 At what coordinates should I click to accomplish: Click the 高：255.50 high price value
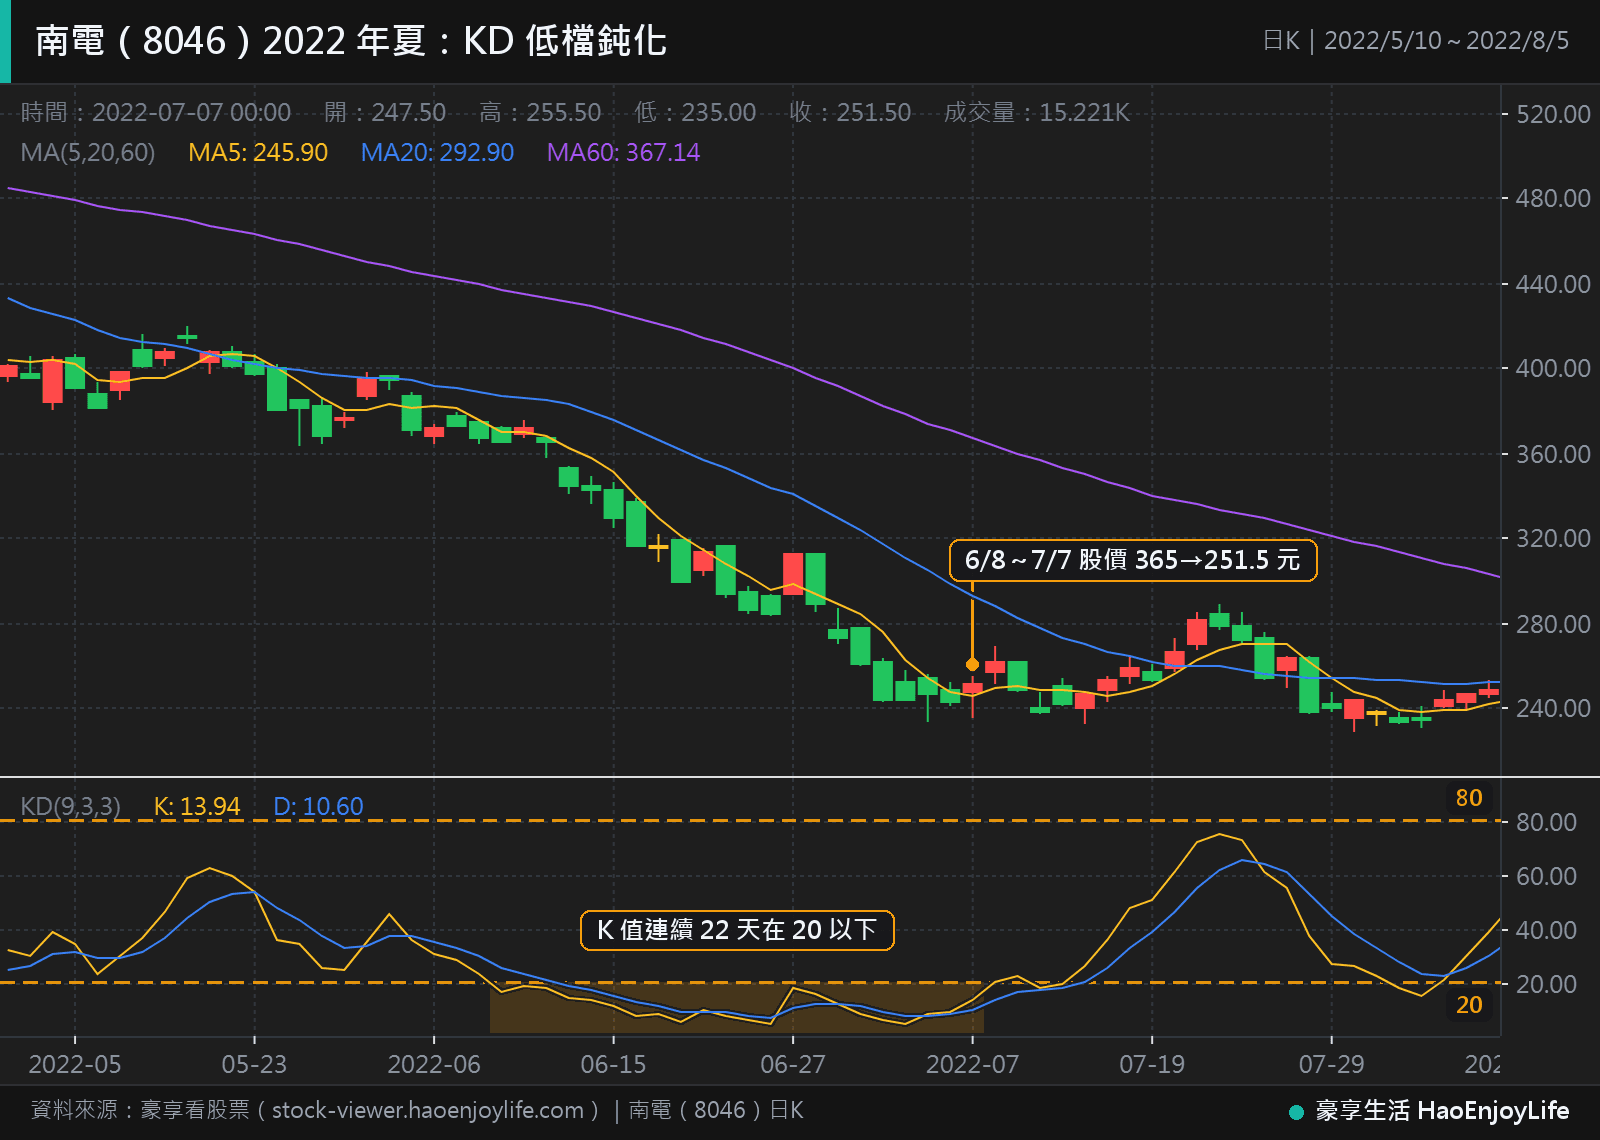coord(540,112)
